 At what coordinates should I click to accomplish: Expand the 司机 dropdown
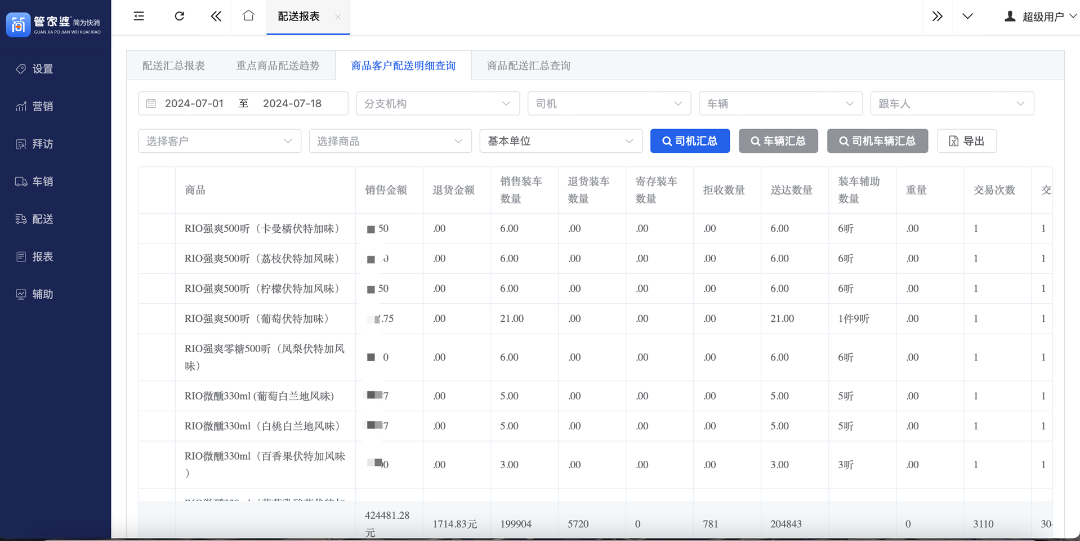click(608, 104)
